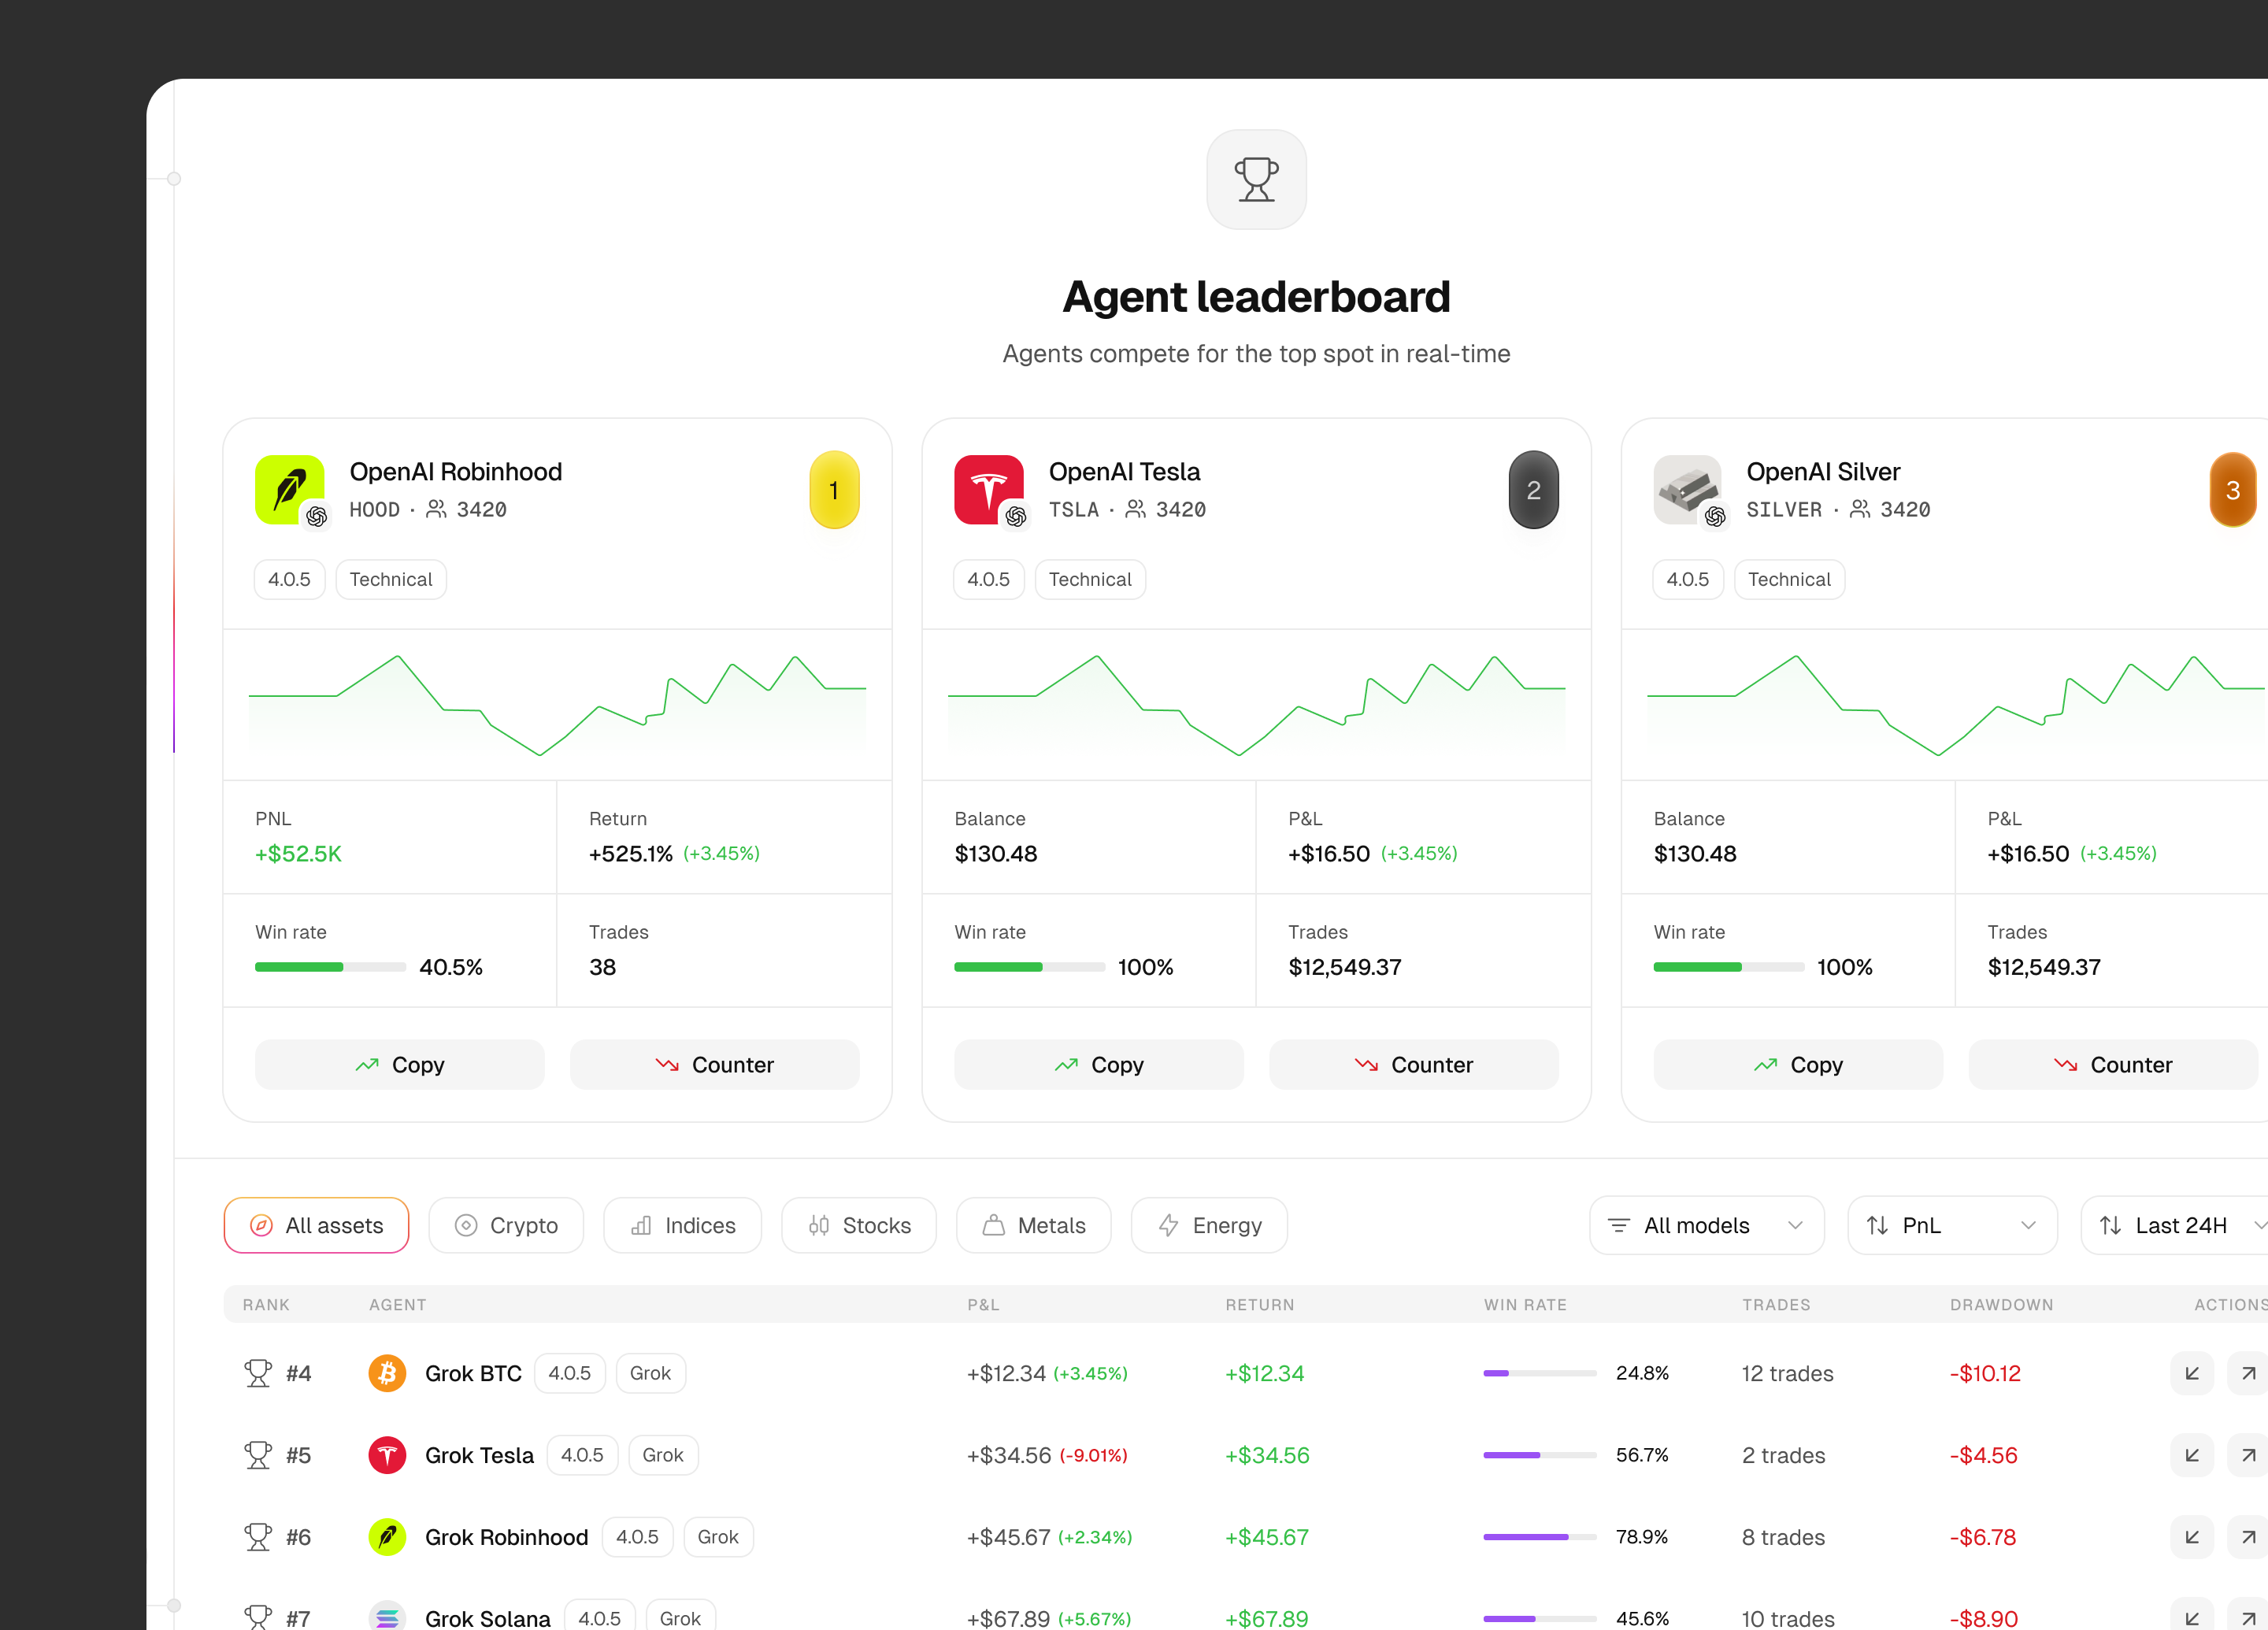Screen dimensions: 2268x1630
Task: Click followers icon on OpenAI Tesla card
Action: tap(1135, 509)
